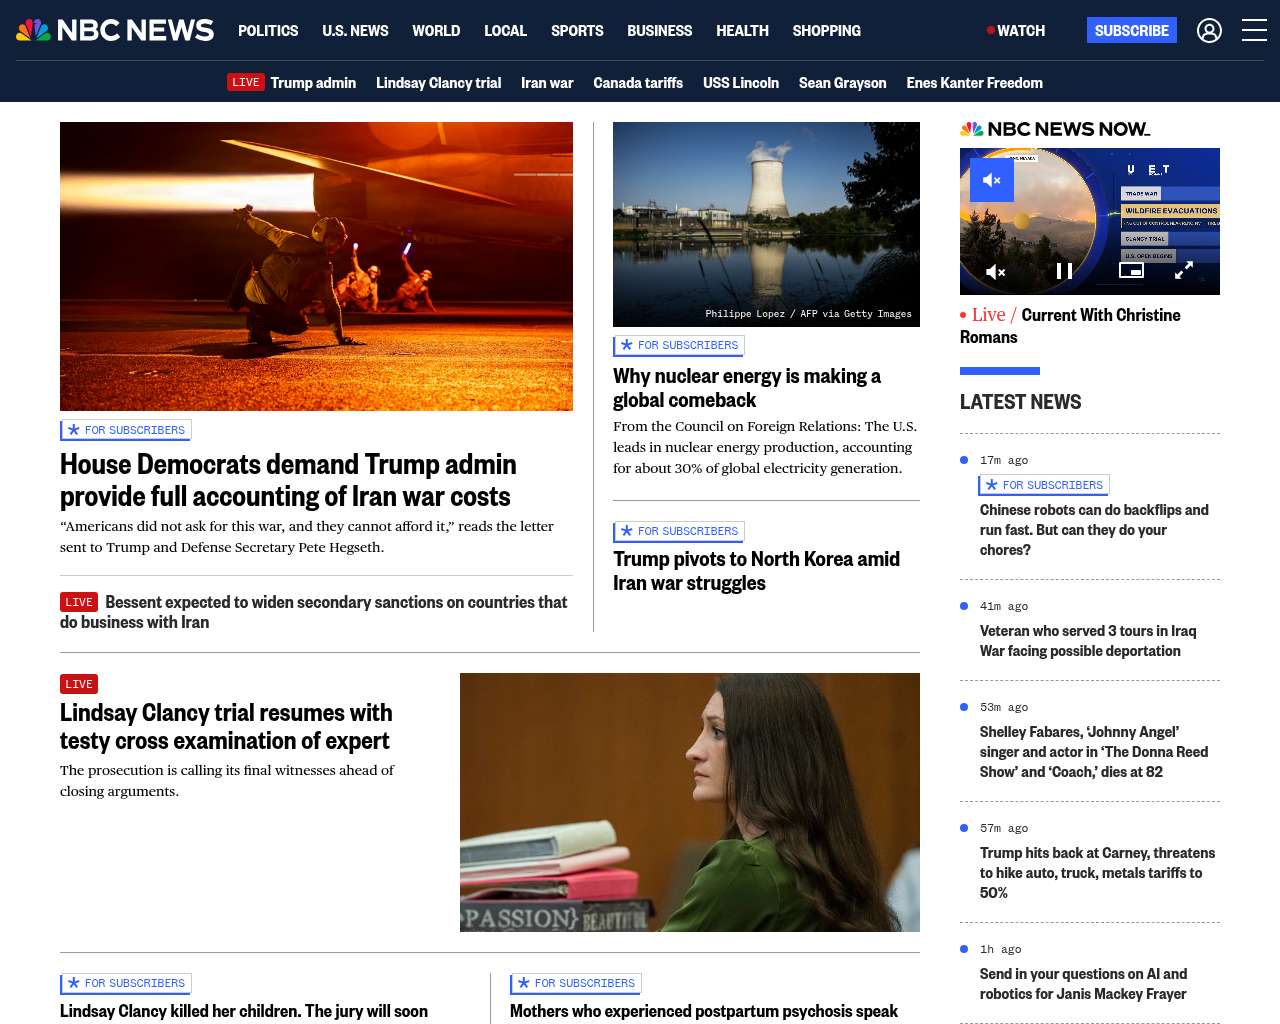Open Trump pivots to North Korea story

click(756, 571)
